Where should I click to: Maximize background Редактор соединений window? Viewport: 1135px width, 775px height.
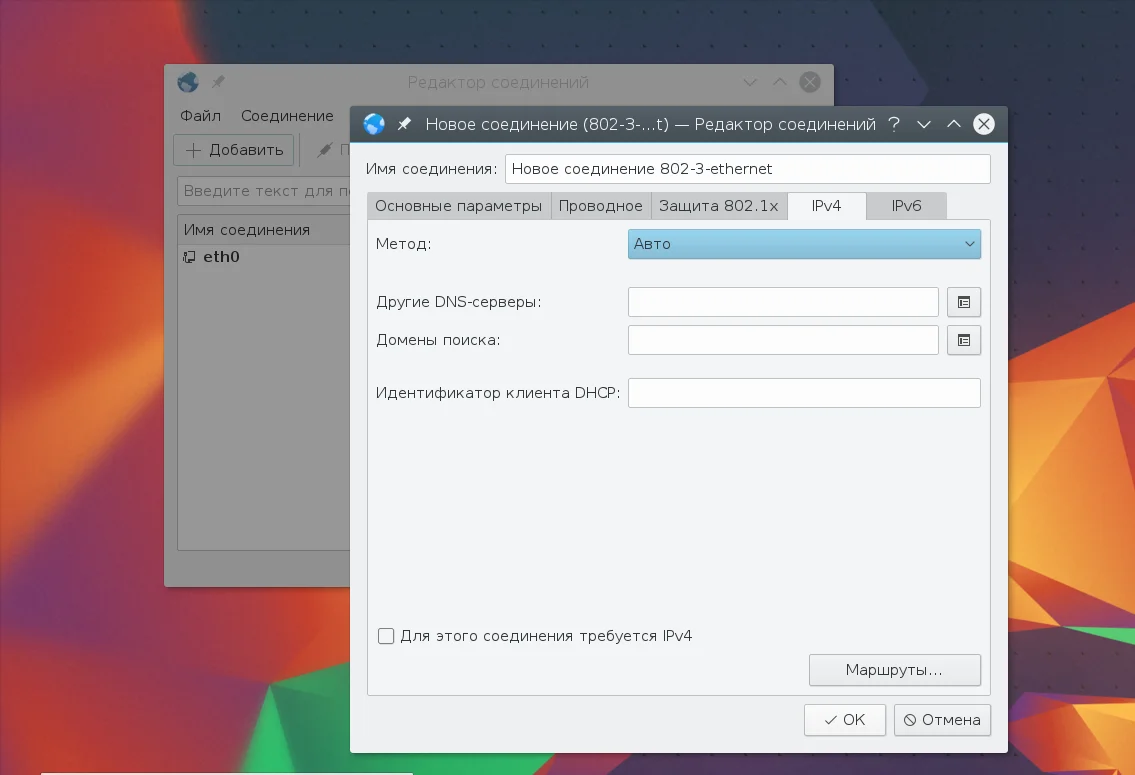pos(780,82)
